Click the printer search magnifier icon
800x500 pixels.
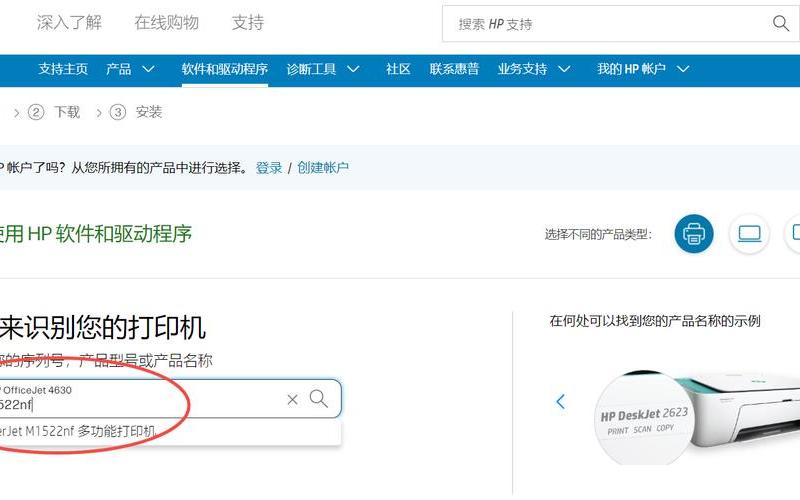[x=318, y=398]
